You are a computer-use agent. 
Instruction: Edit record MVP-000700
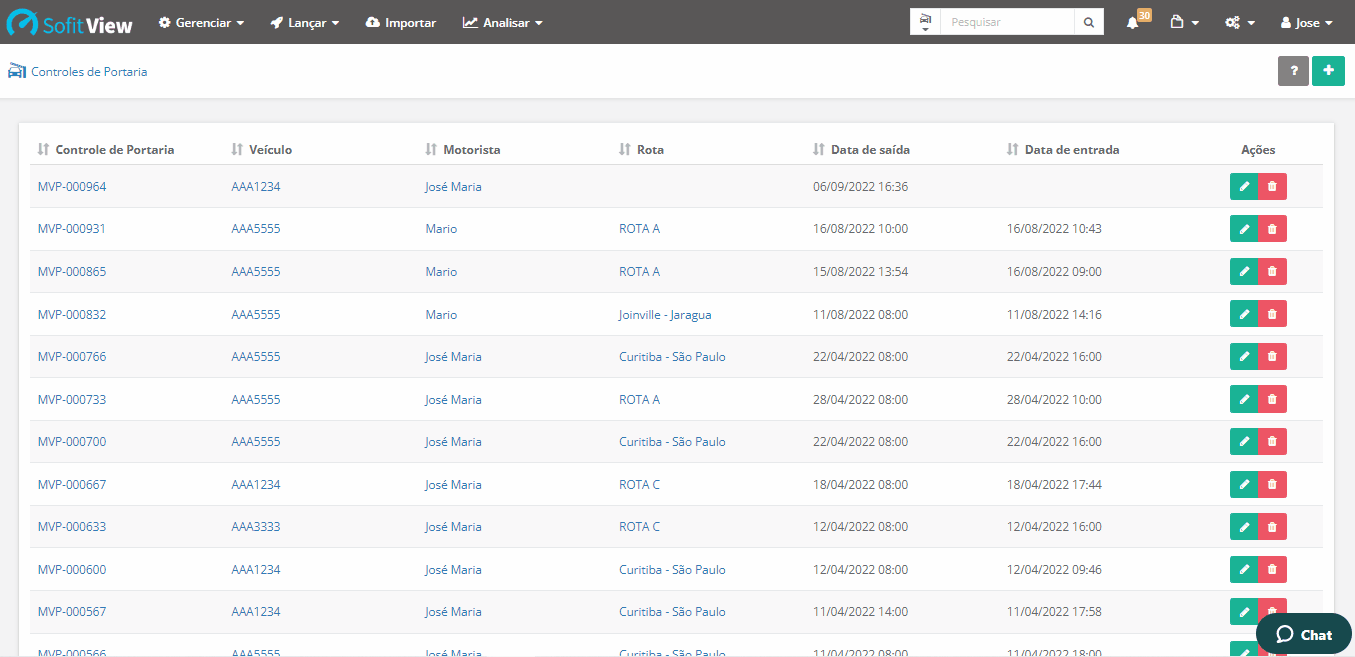[1244, 441]
